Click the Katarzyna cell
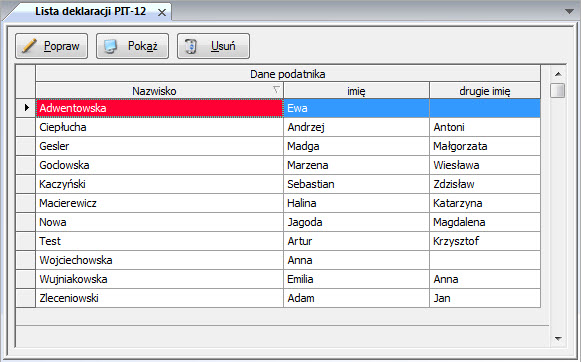Viewport: 581px width, 362px height. click(x=485, y=203)
